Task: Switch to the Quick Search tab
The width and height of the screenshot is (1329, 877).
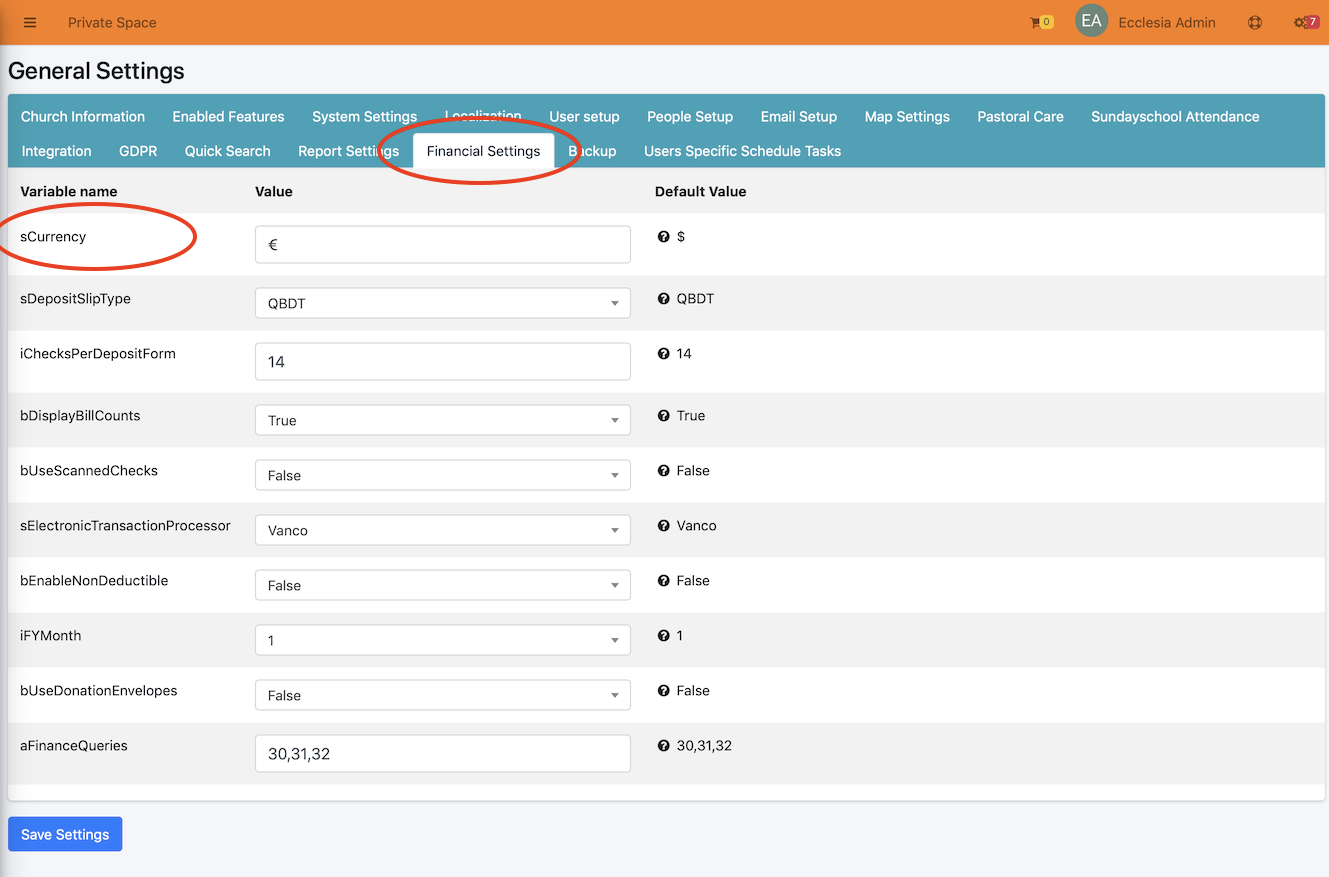Action: pyautogui.click(x=228, y=151)
